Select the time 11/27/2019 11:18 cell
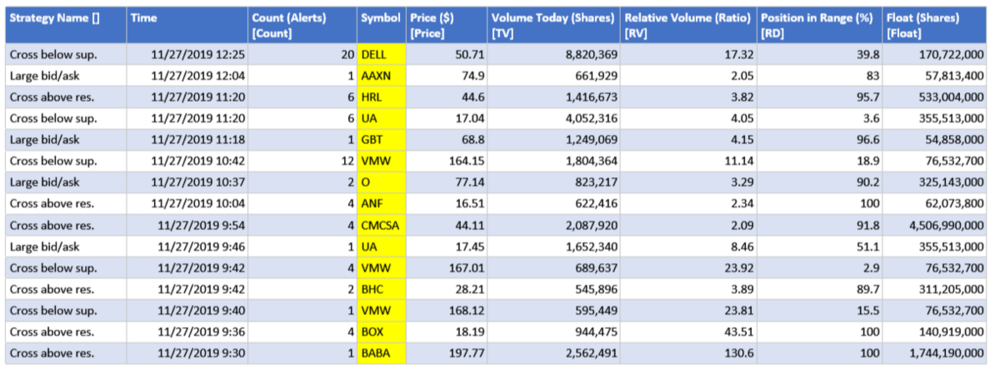 (x=188, y=140)
